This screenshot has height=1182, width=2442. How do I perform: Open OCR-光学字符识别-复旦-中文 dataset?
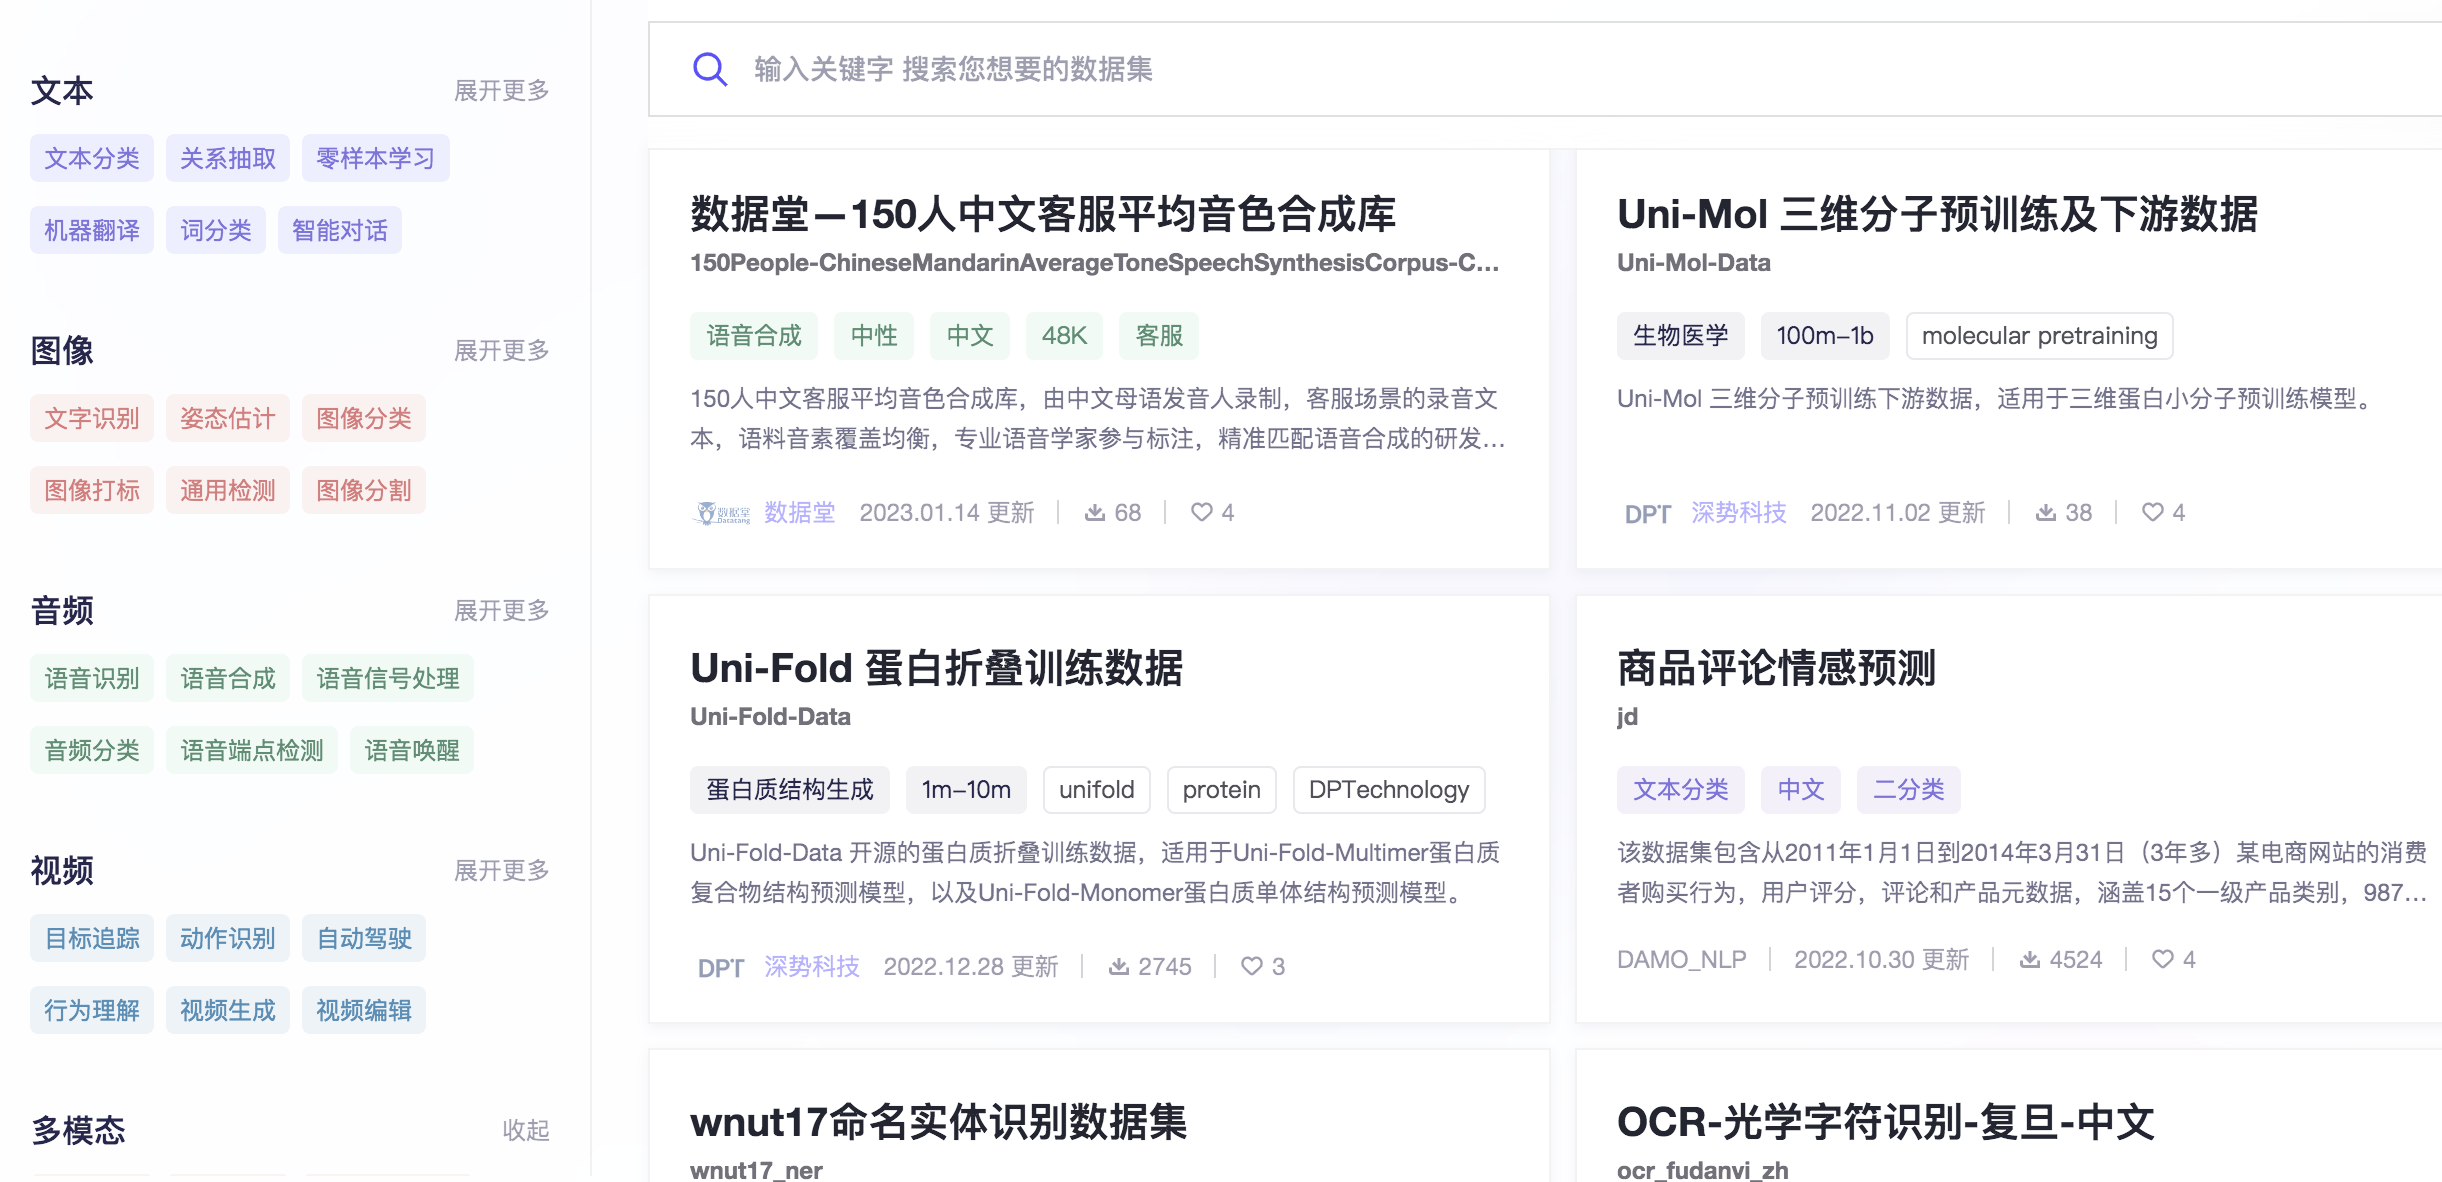click(x=1886, y=1122)
